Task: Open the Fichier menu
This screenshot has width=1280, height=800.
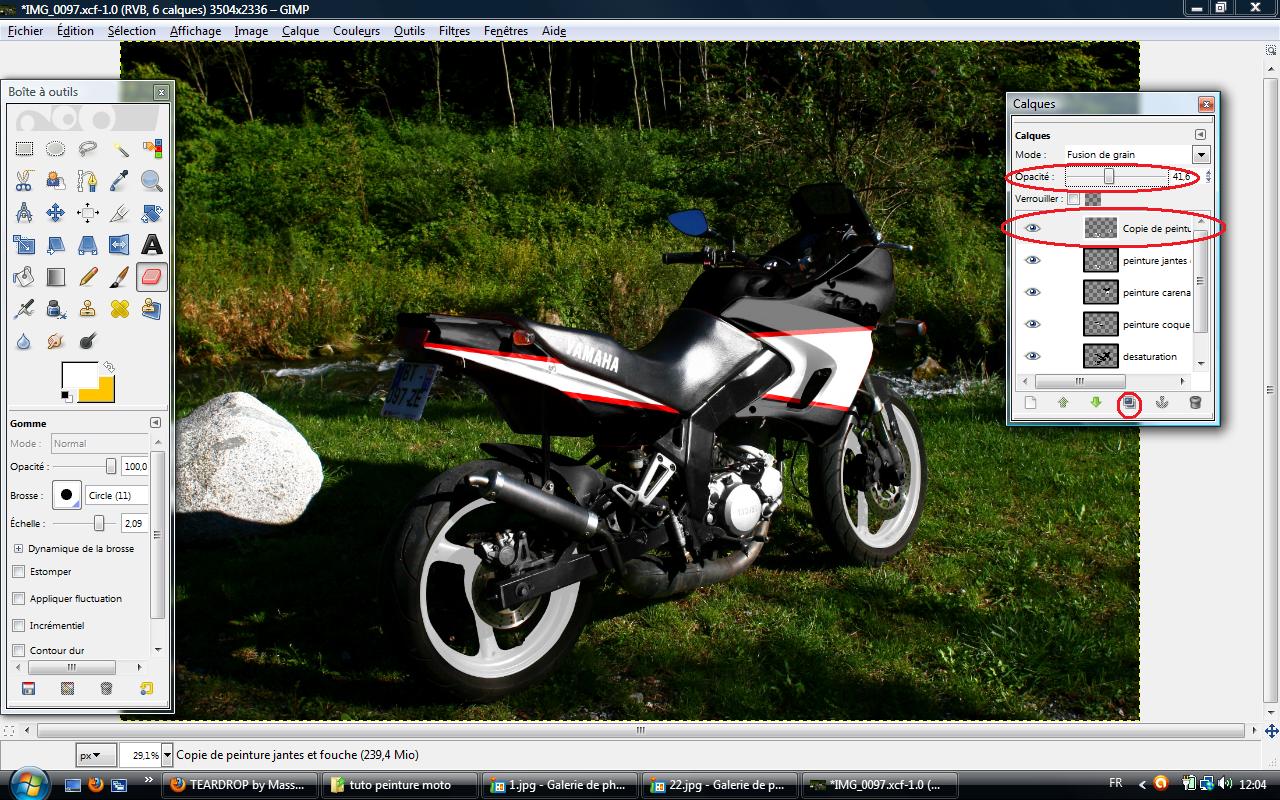Action: point(26,31)
